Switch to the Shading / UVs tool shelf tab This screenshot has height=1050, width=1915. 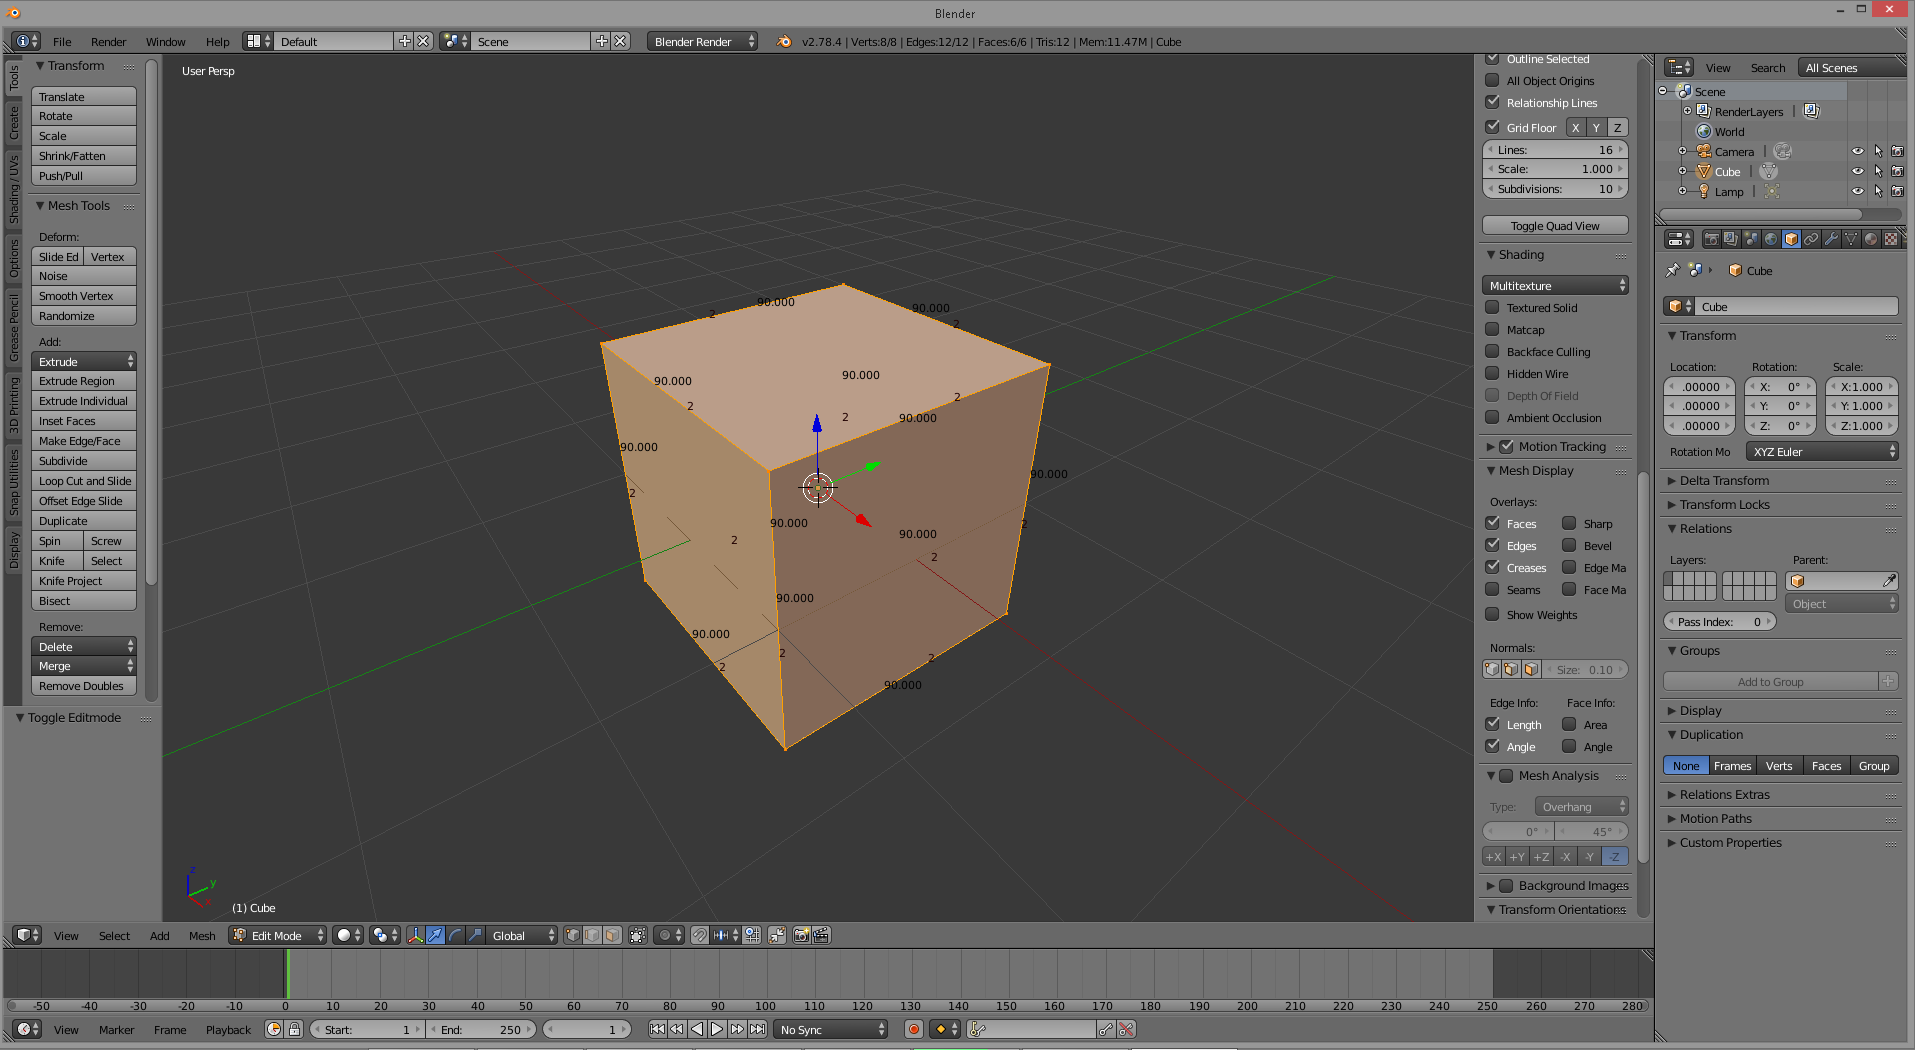[x=14, y=189]
